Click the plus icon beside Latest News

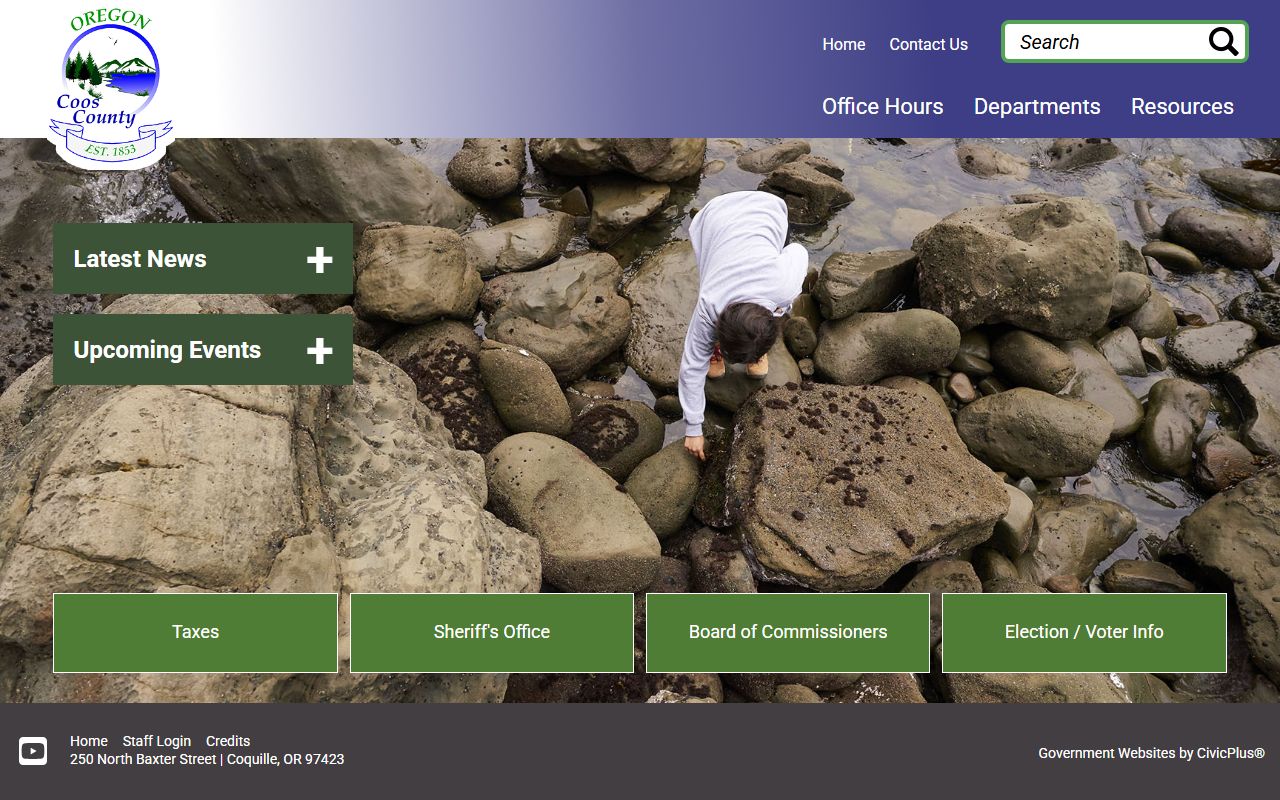click(x=319, y=260)
